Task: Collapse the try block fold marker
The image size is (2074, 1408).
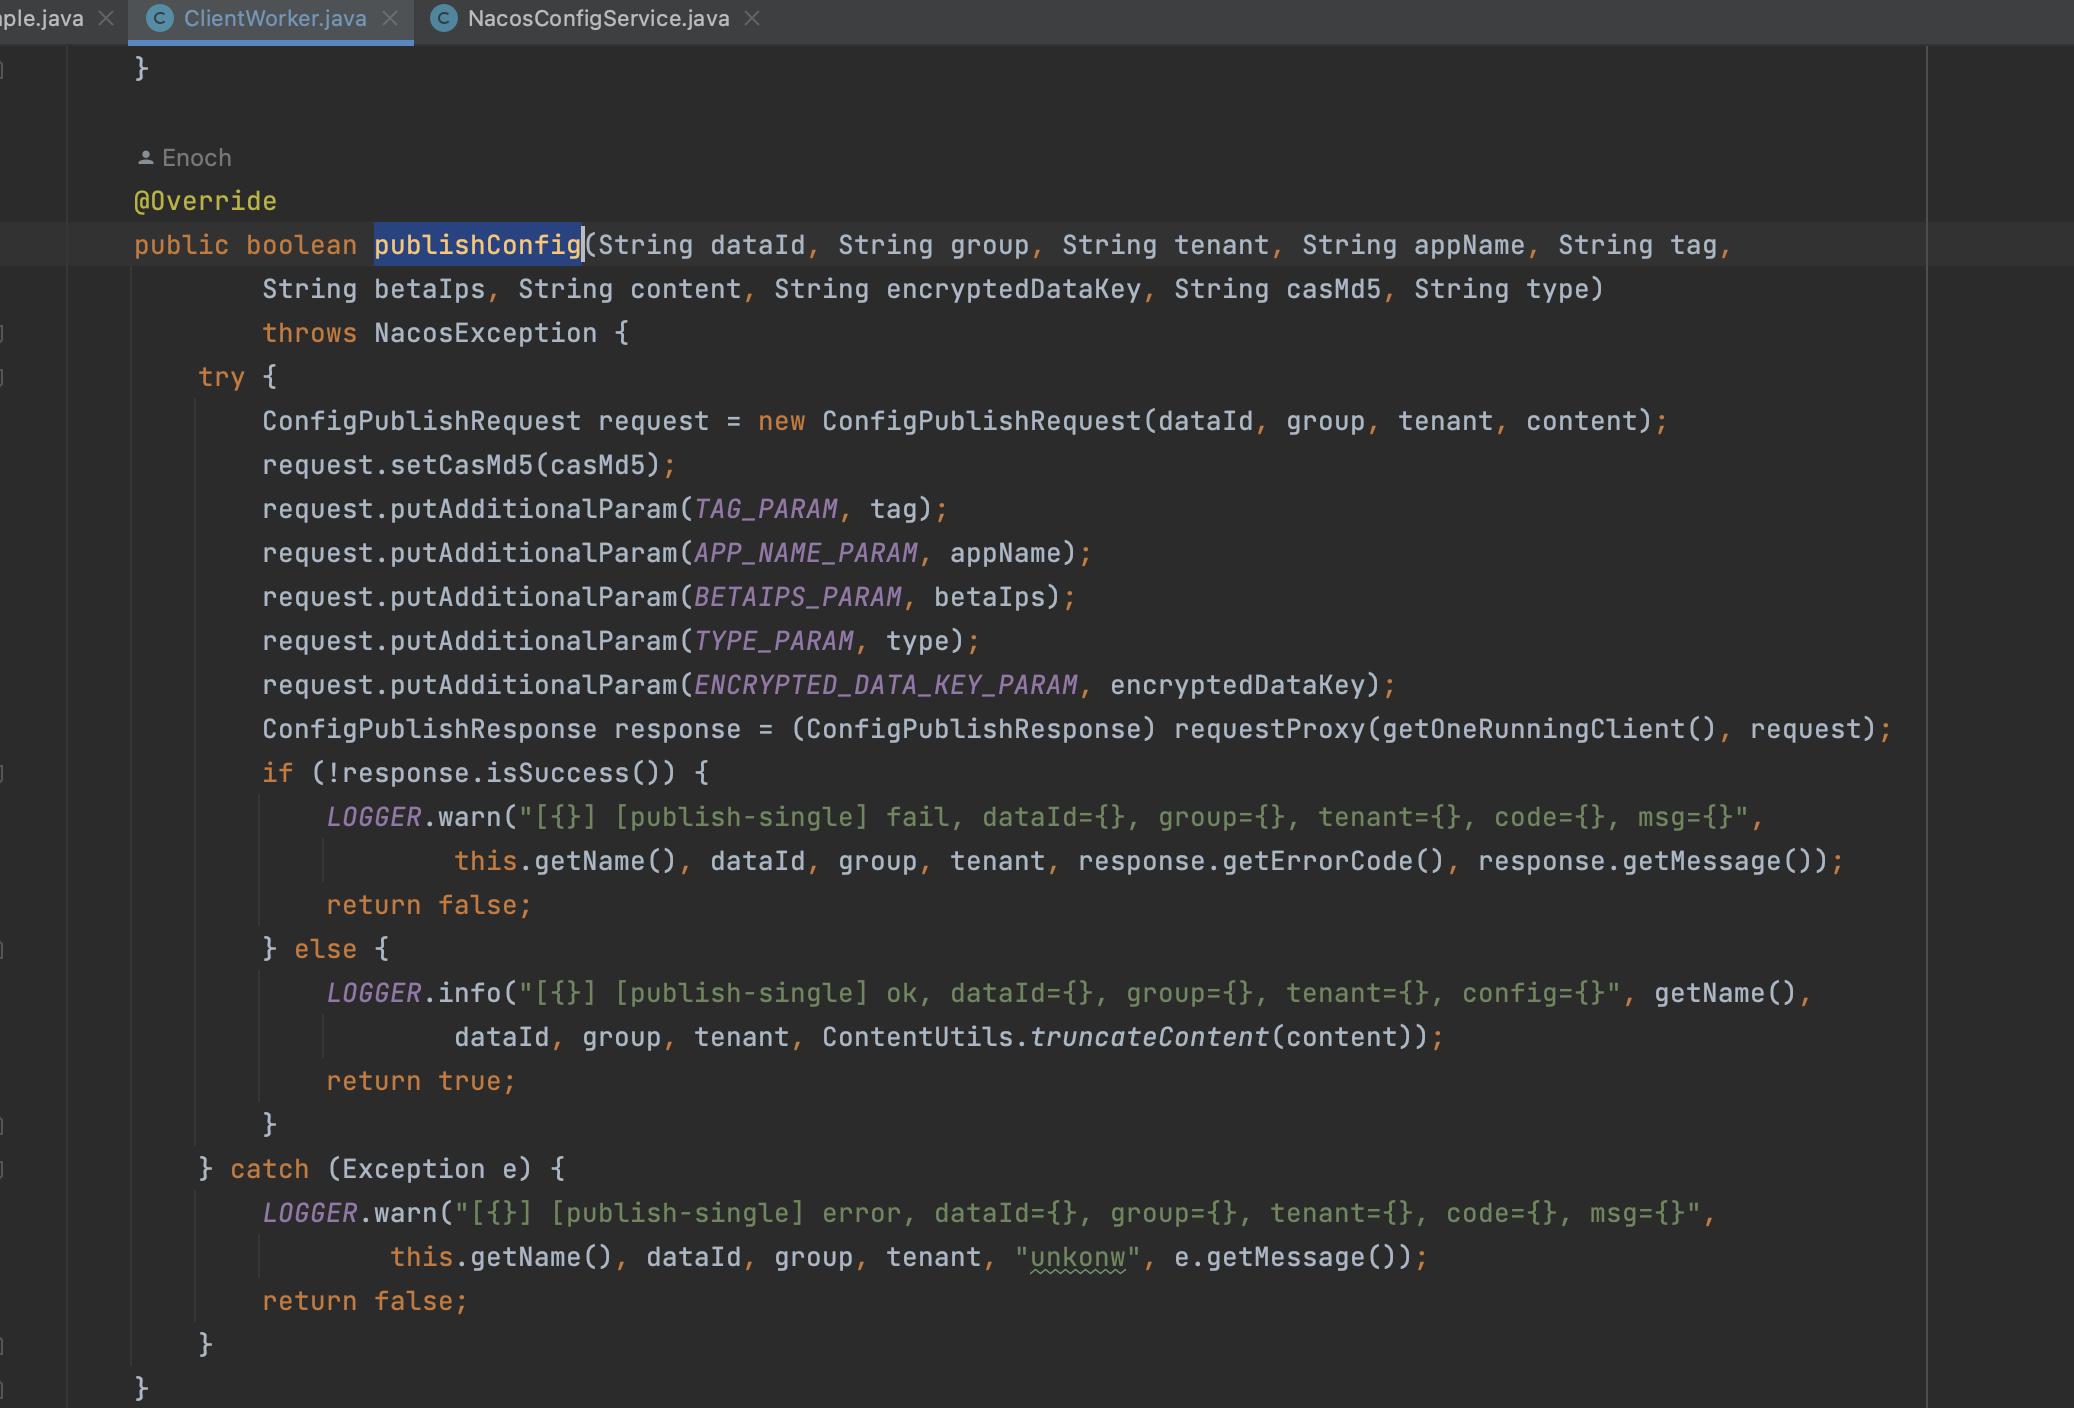Action: (x=2, y=377)
